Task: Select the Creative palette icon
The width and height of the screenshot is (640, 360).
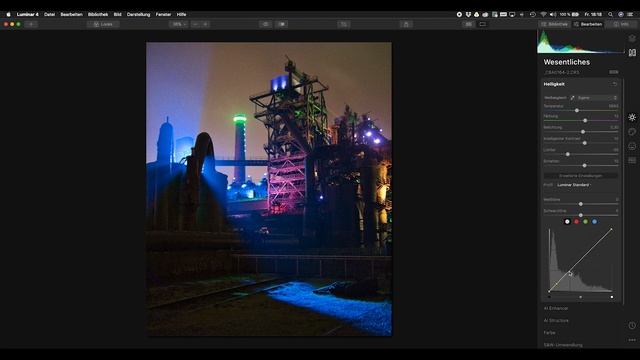Action: pyautogui.click(x=632, y=132)
